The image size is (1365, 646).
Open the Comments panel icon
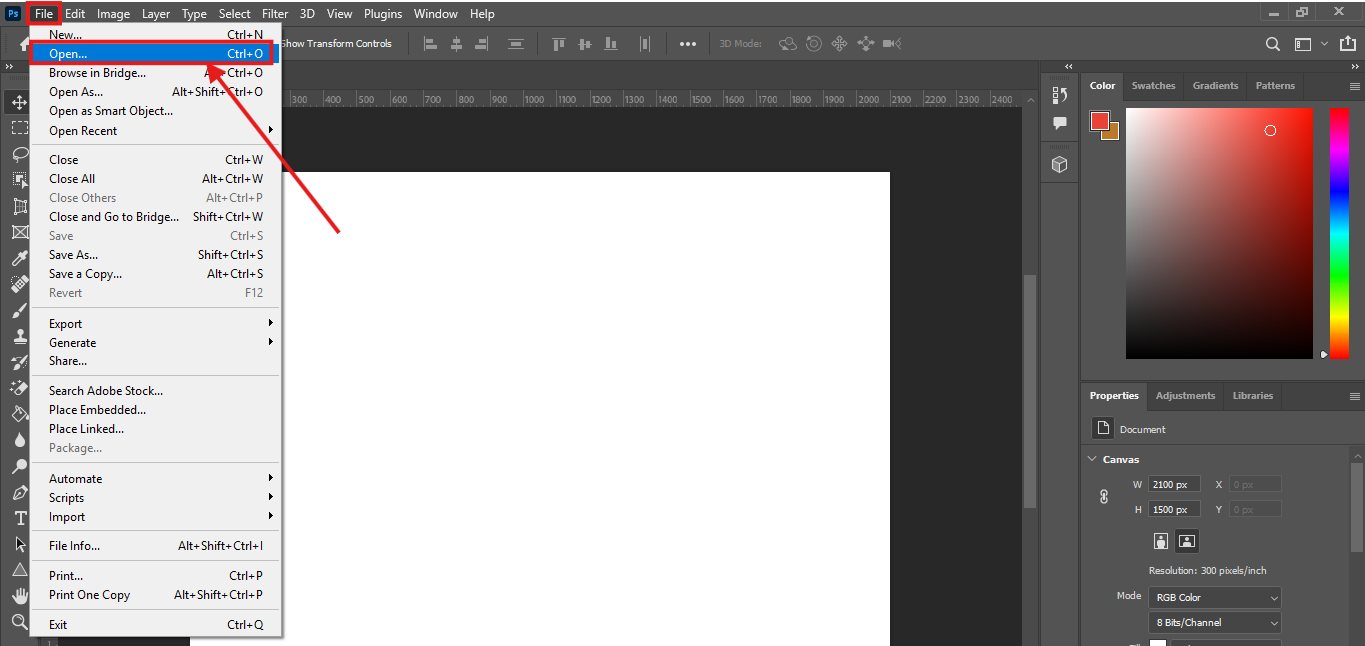[x=1060, y=123]
